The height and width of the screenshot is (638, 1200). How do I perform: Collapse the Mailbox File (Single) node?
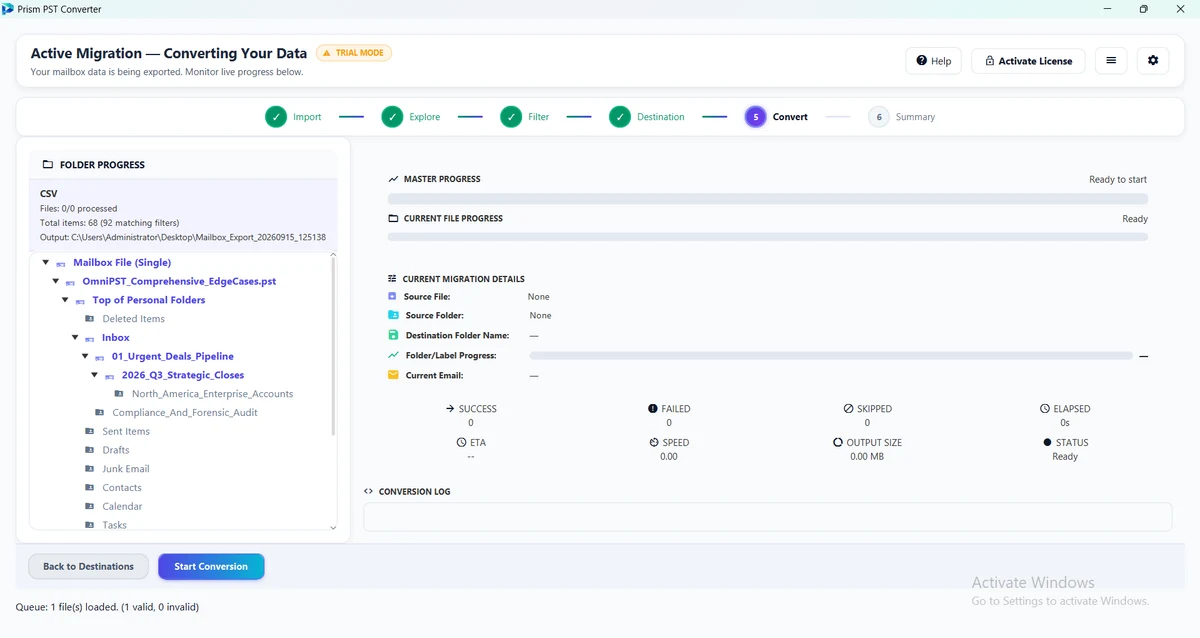[x=47, y=263]
